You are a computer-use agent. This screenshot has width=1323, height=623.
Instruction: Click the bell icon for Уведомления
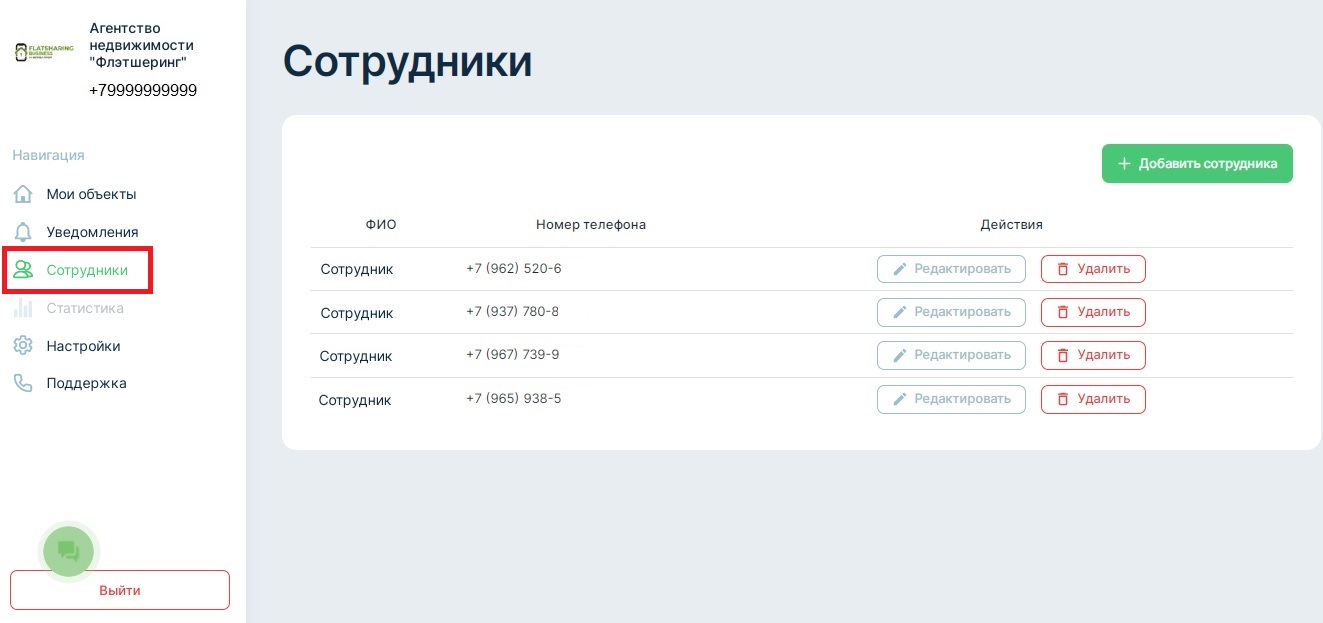(x=23, y=232)
